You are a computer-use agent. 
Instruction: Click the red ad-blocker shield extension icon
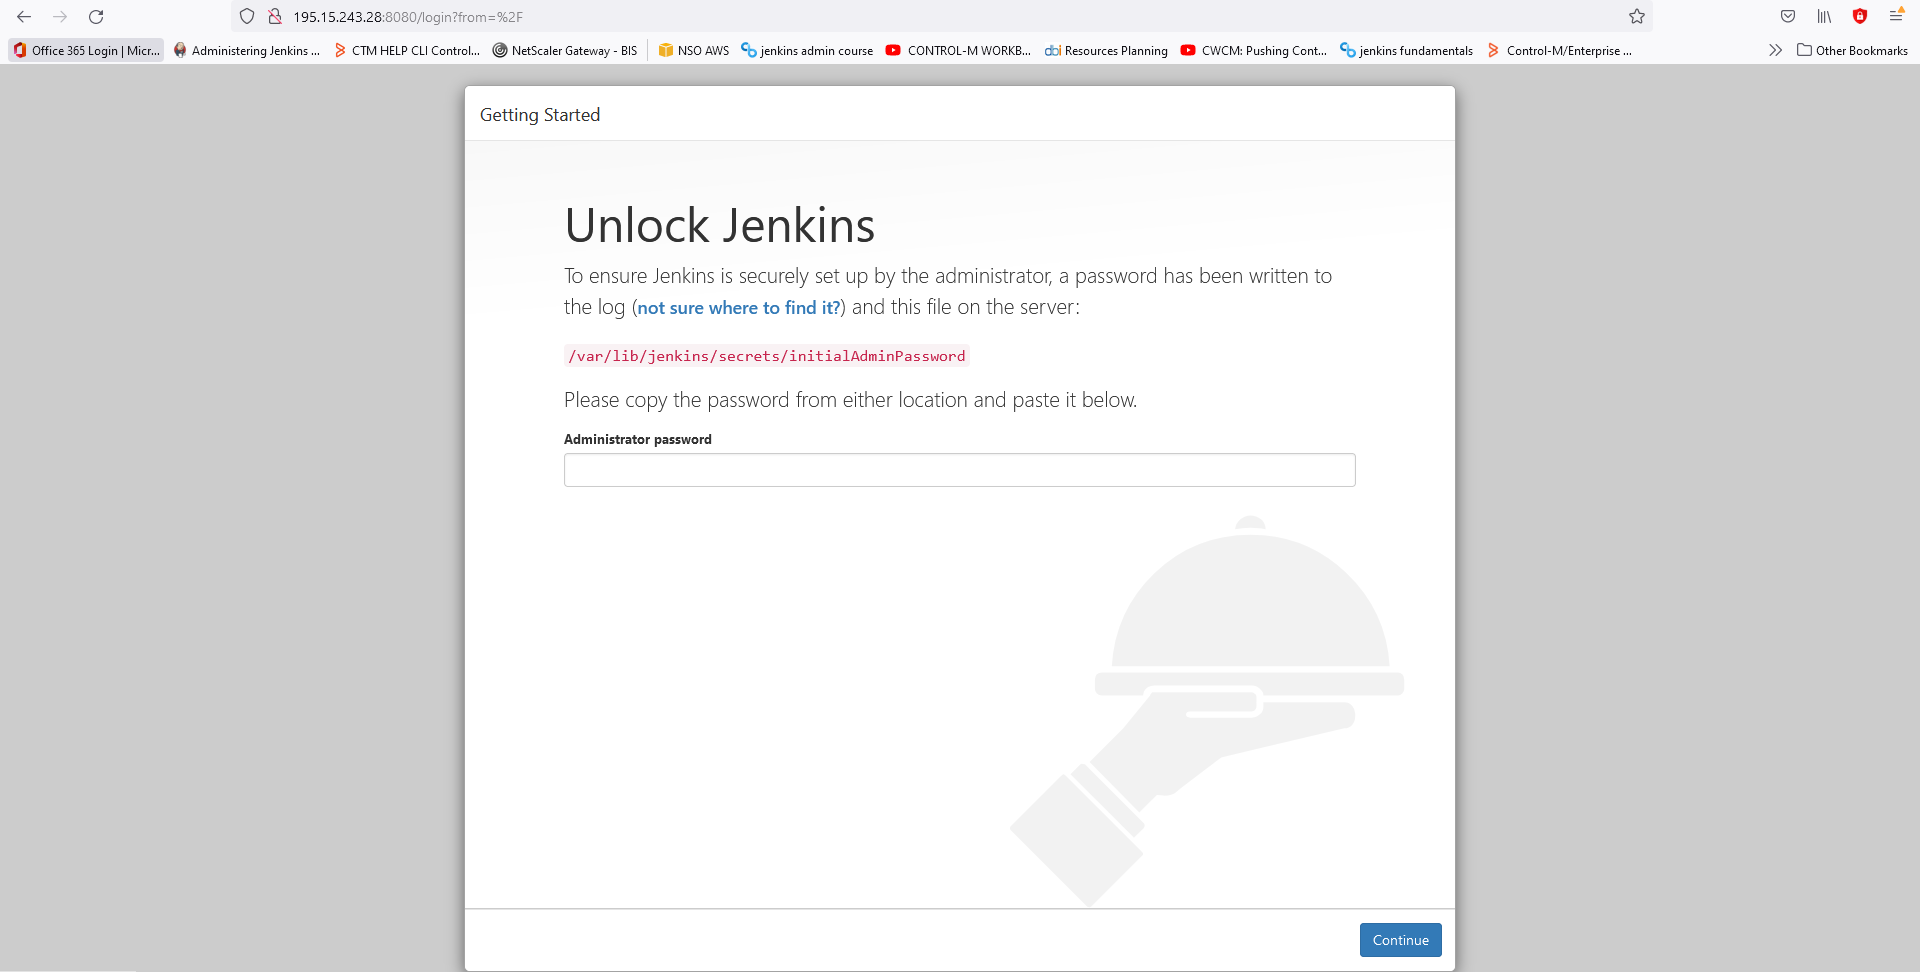(1860, 17)
